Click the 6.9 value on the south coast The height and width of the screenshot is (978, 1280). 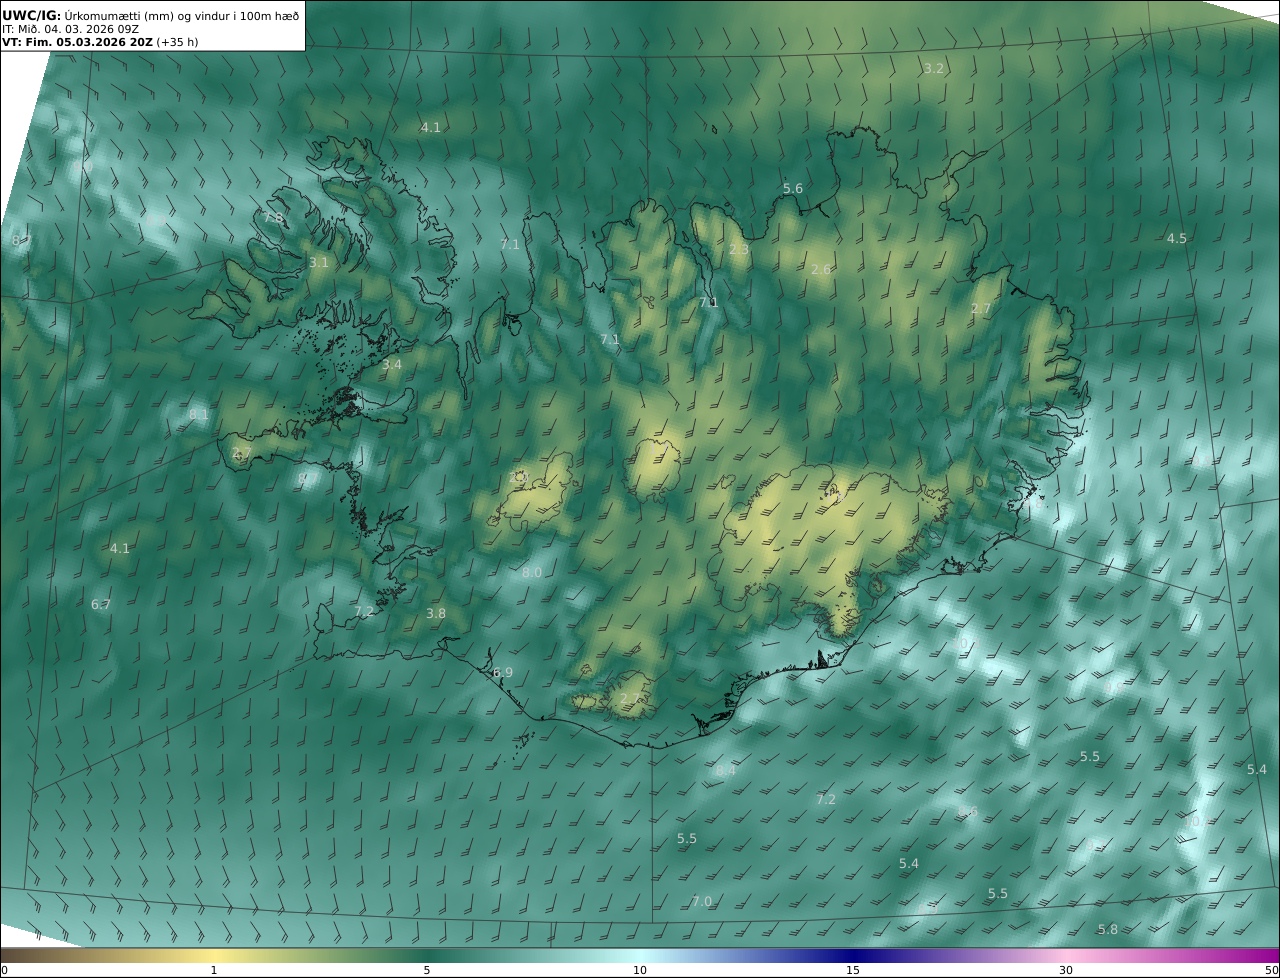[x=502, y=673]
